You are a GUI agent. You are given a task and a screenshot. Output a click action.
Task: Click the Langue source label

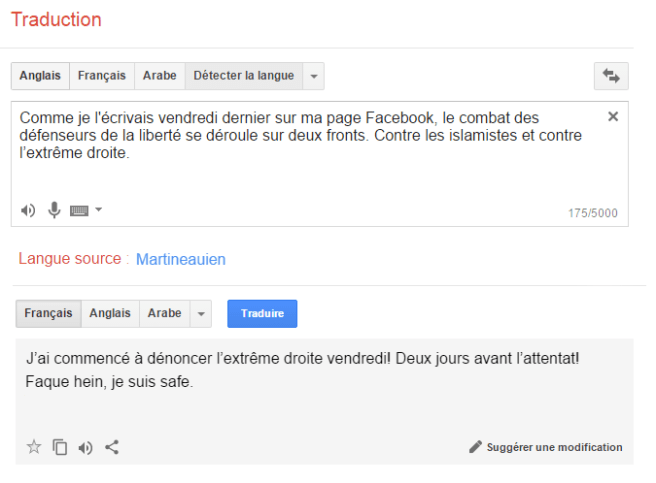[x=70, y=259]
